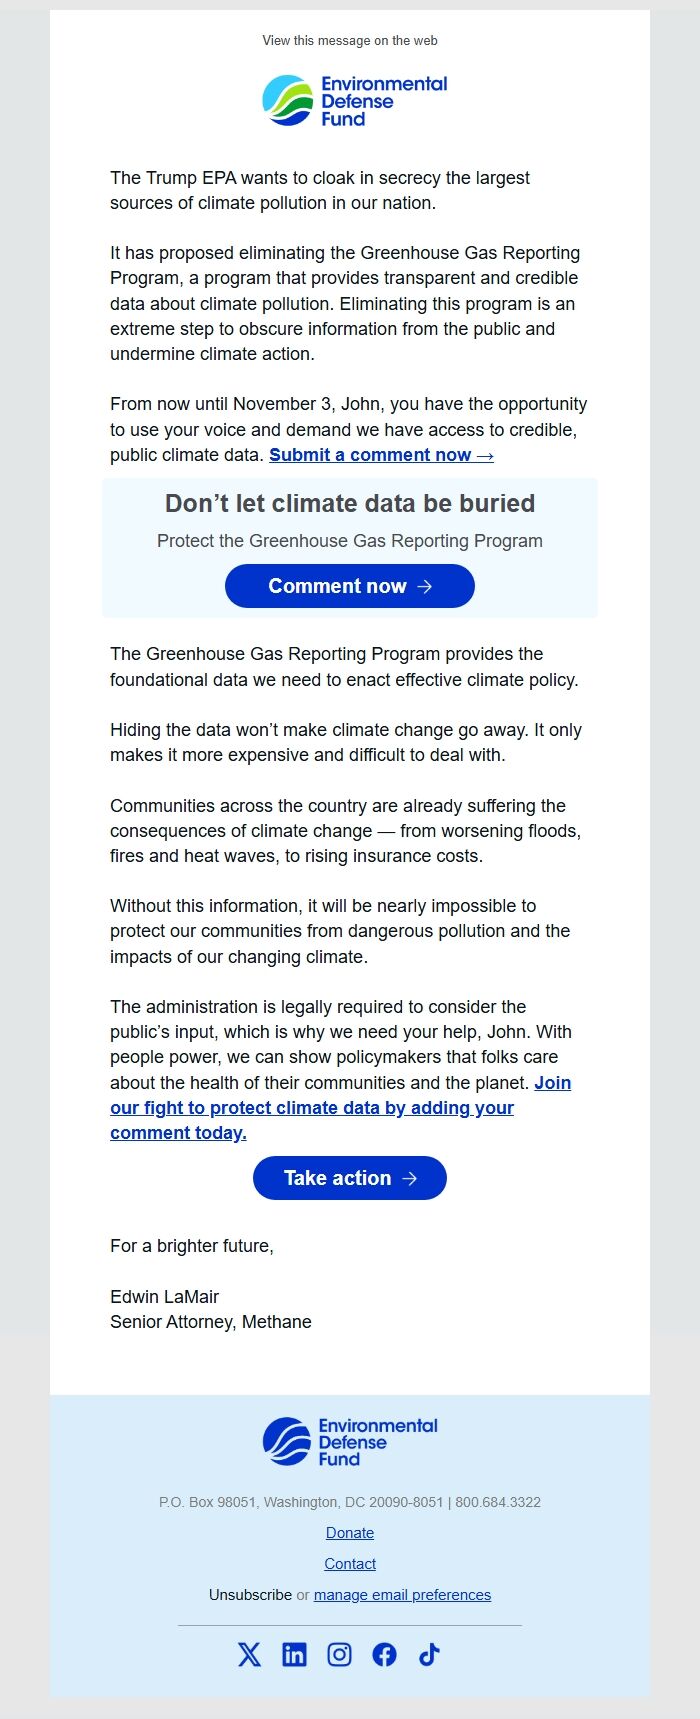Visit EDF's Instagram profile
The width and height of the screenshot is (700, 1719).
point(339,1654)
